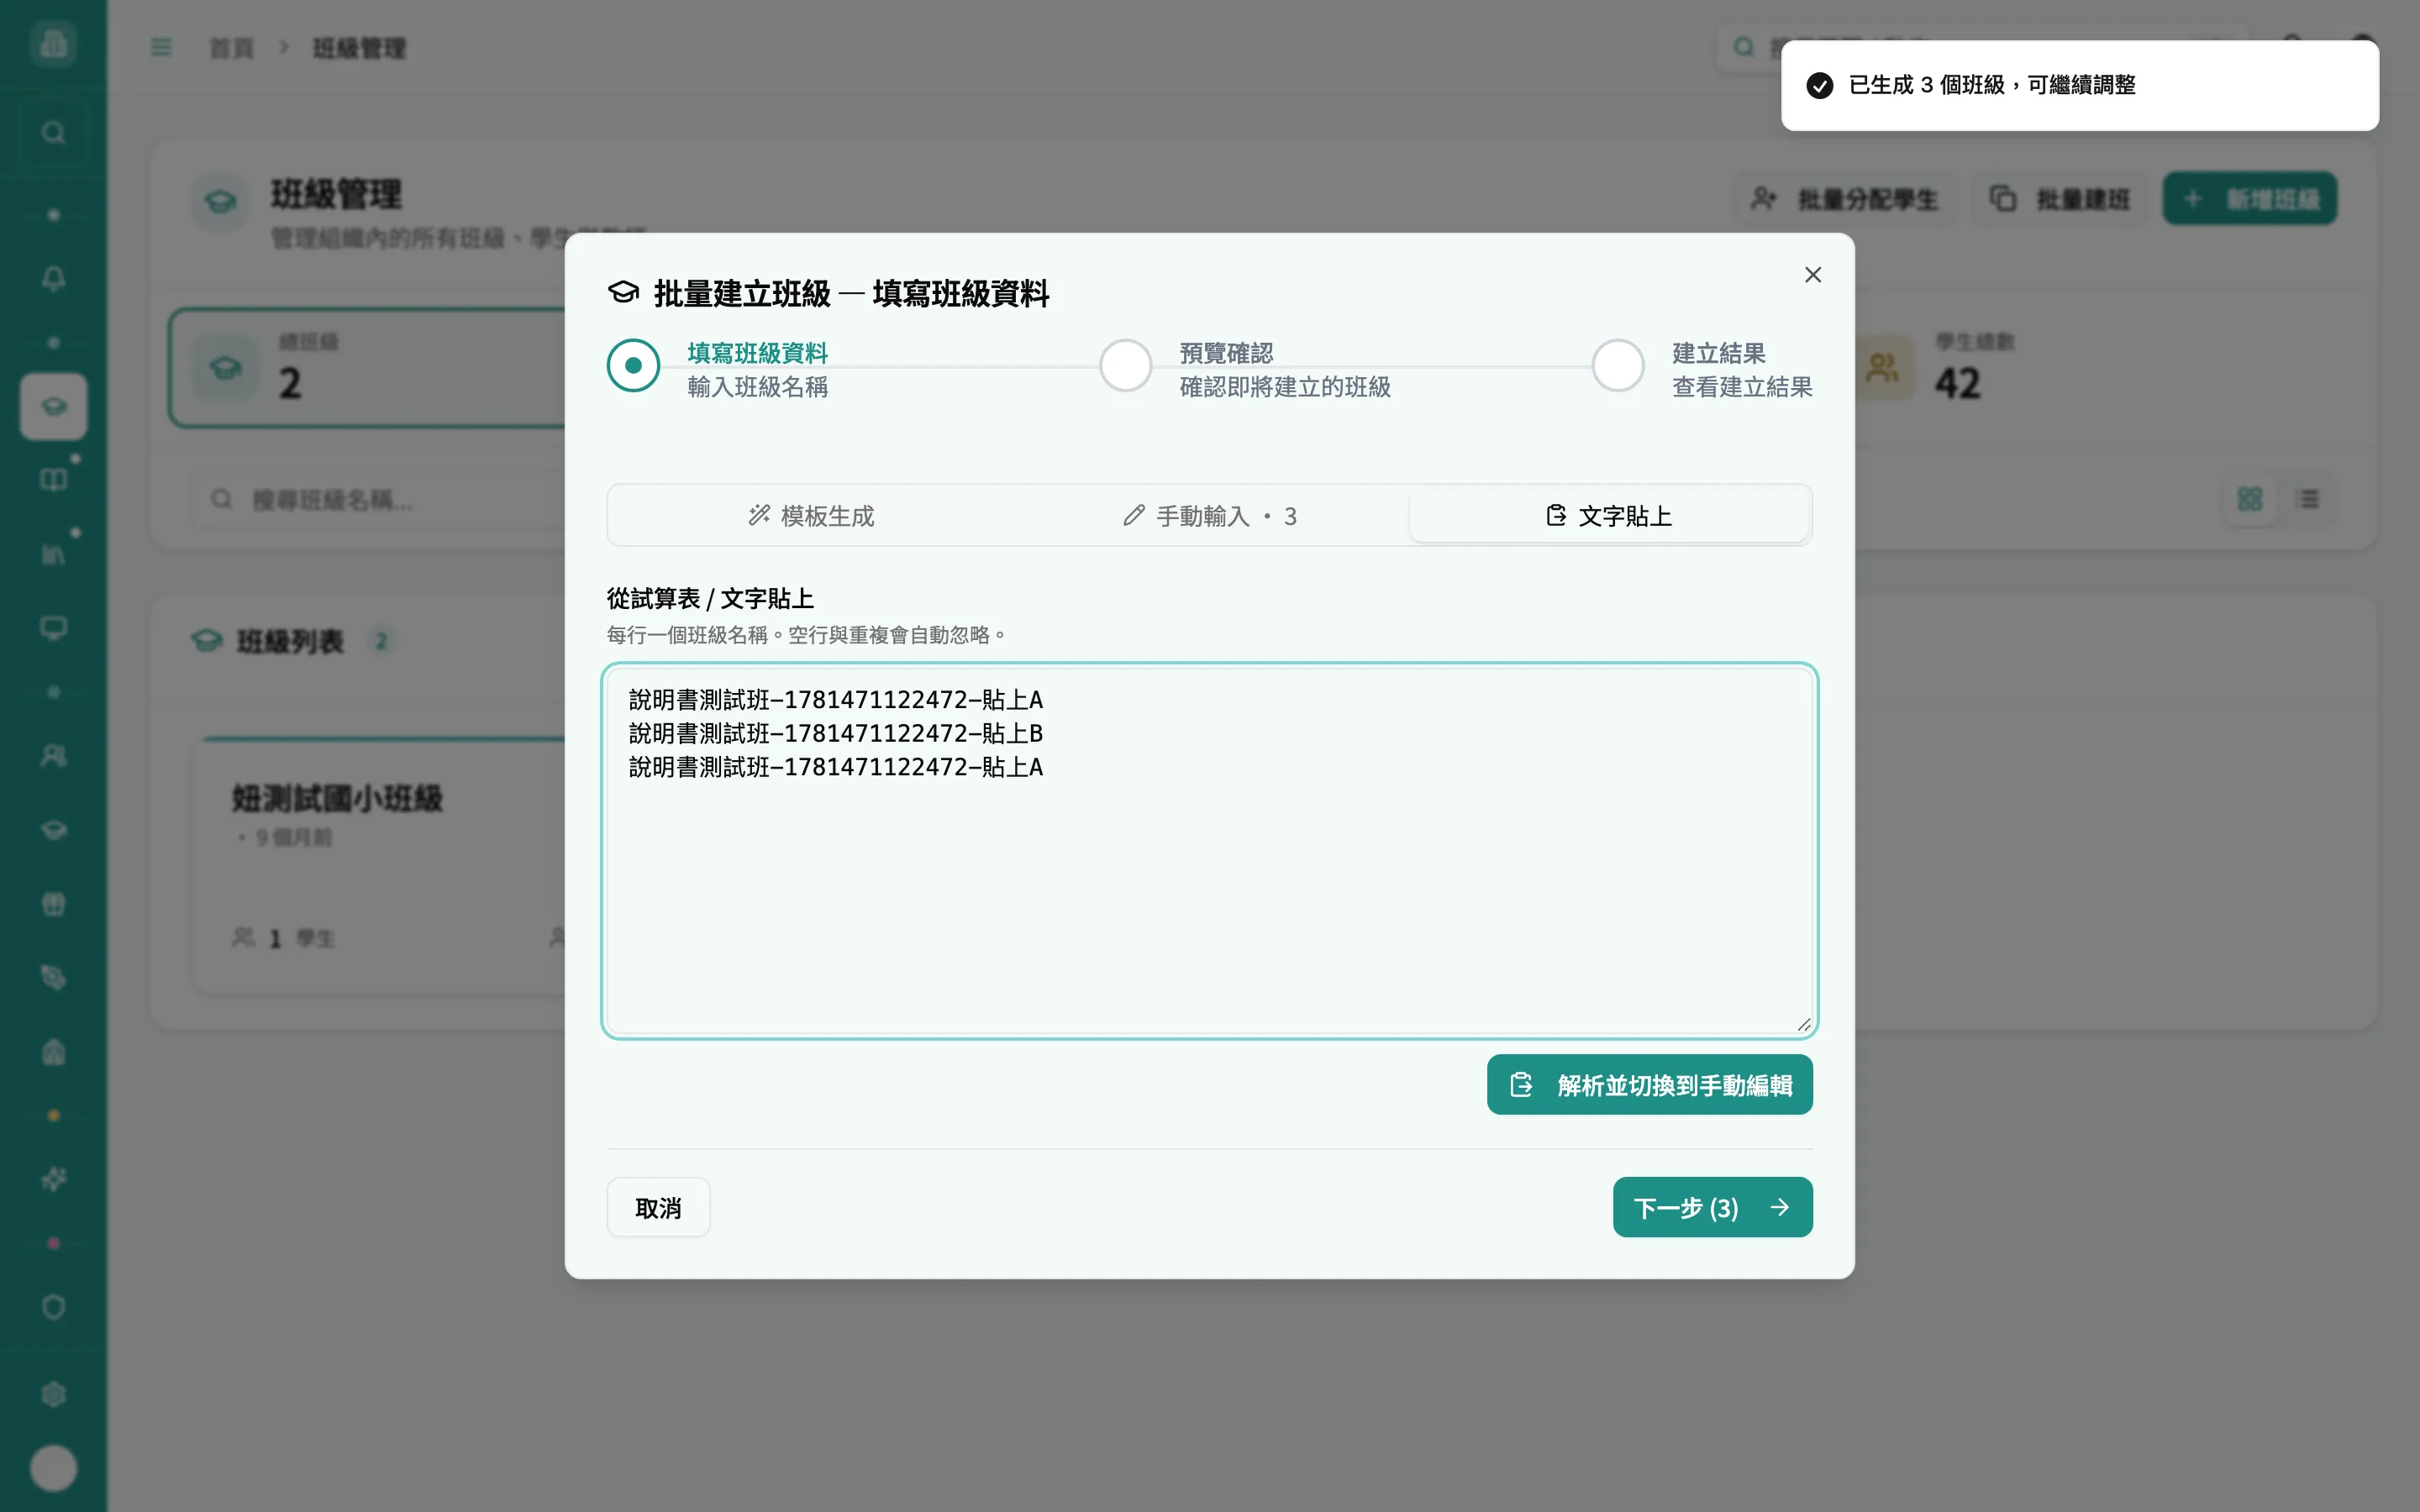Image resolution: width=2420 pixels, height=1512 pixels.
Task: Open the sidebar search icon
Action: pyautogui.click(x=54, y=133)
